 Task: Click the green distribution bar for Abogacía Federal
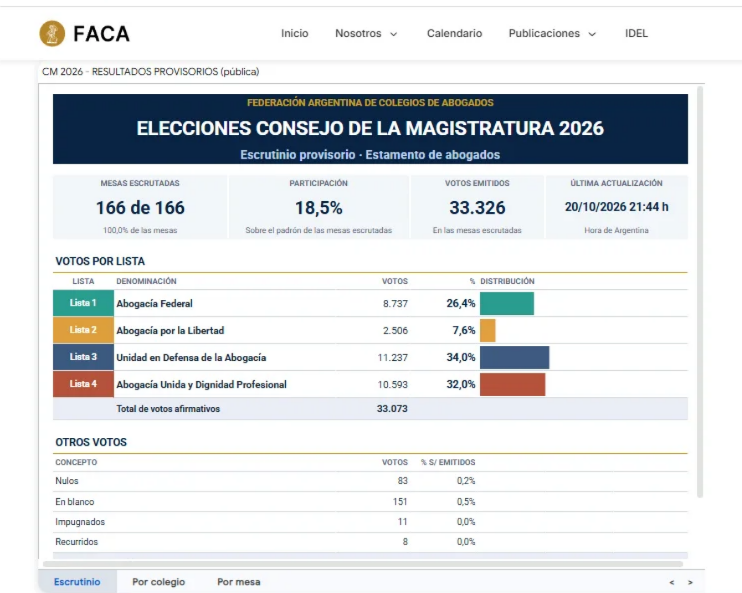tap(507, 303)
